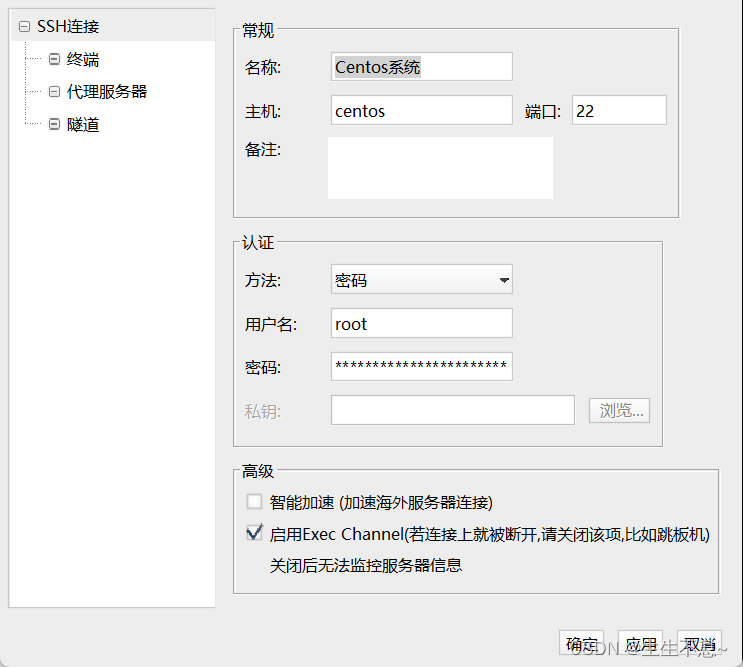Click the 高级 group title
Viewport: 743px width, 667px height.
coord(258,471)
